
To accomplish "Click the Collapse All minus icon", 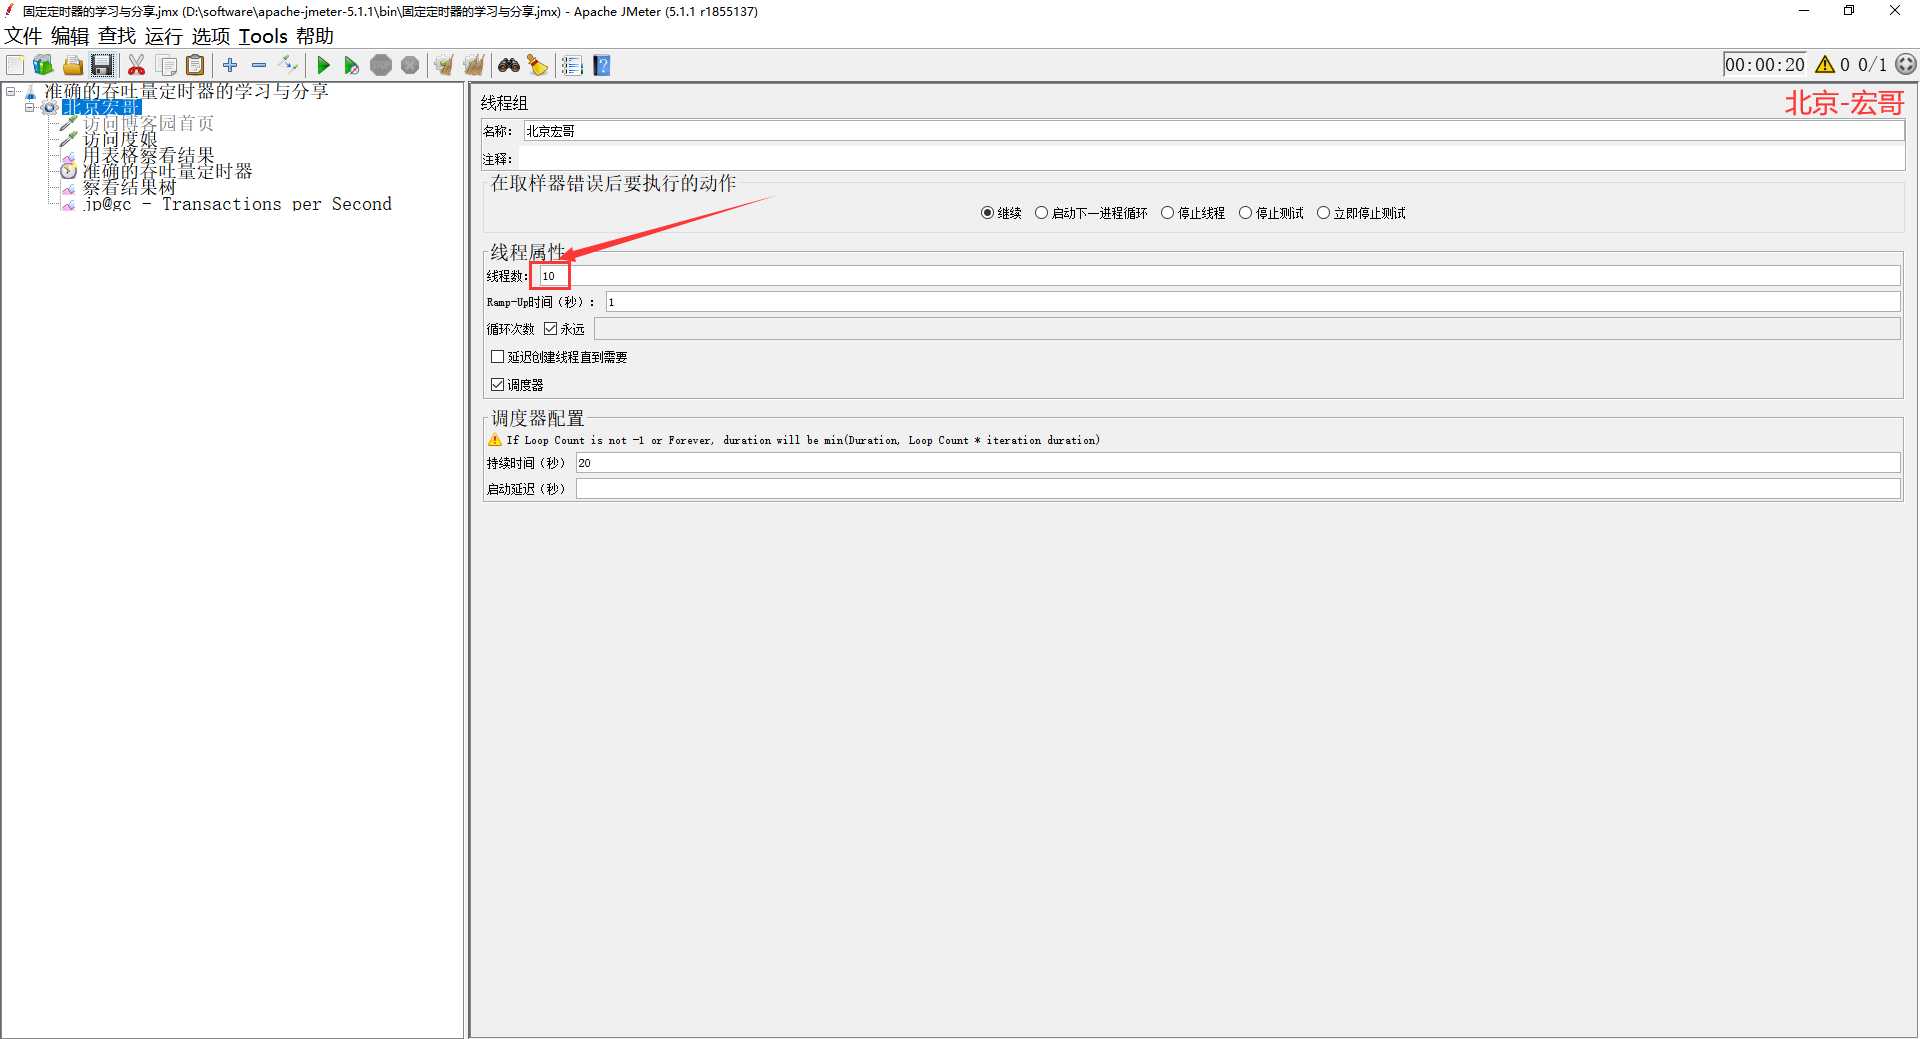I will pyautogui.click(x=259, y=65).
